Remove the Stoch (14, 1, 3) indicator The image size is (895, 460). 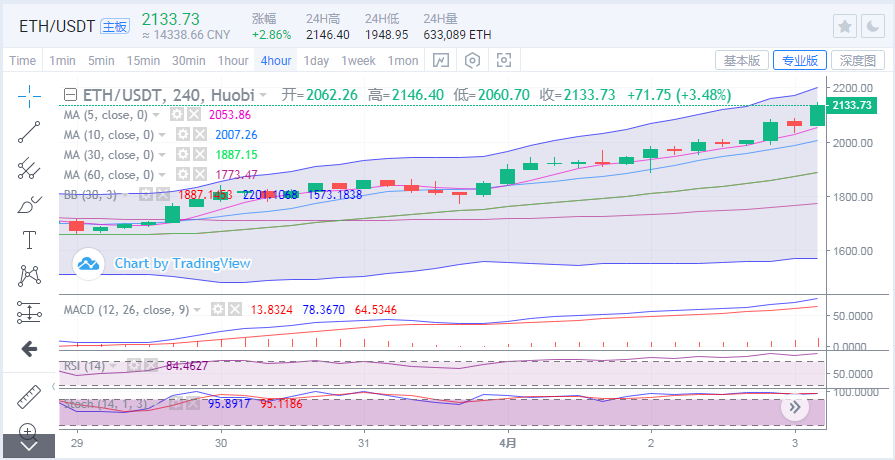pos(193,403)
